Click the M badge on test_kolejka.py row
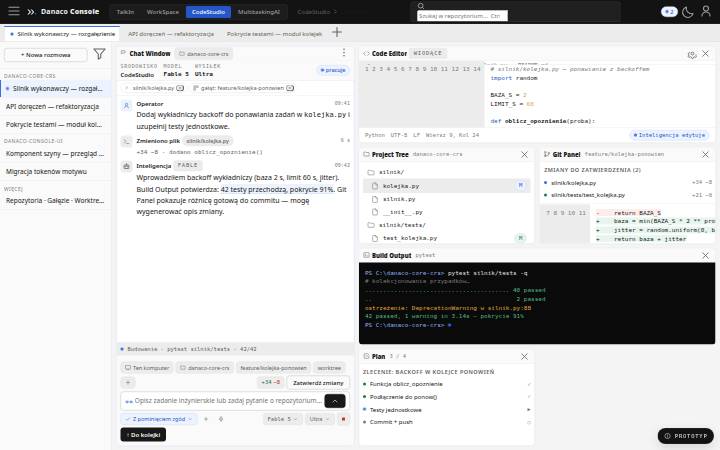The width and height of the screenshot is (720, 450). pyautogui.click(x=520, y=238)
